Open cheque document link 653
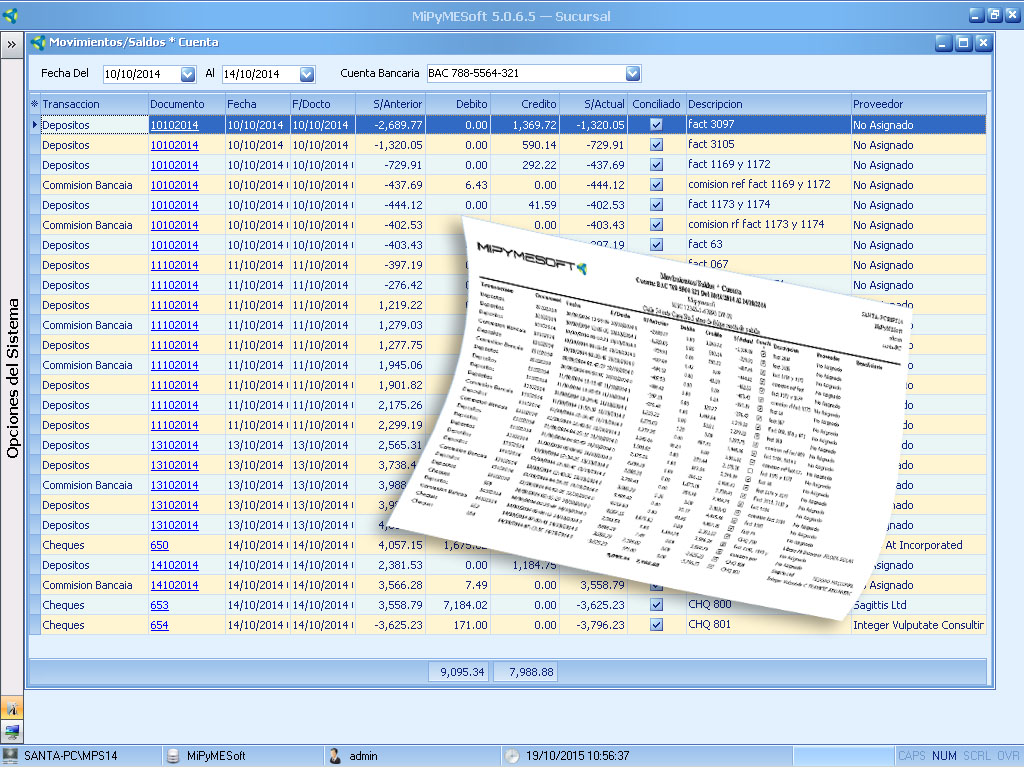Image resolution: width=1024 pixels, height=768 pixels. click(159, 605)
